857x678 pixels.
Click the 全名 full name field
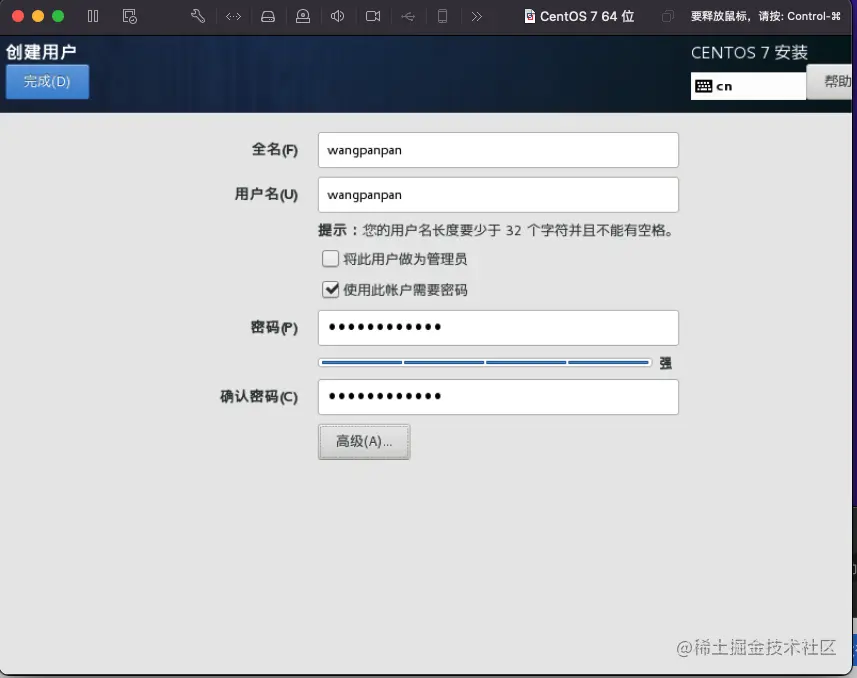click(498, 150)
